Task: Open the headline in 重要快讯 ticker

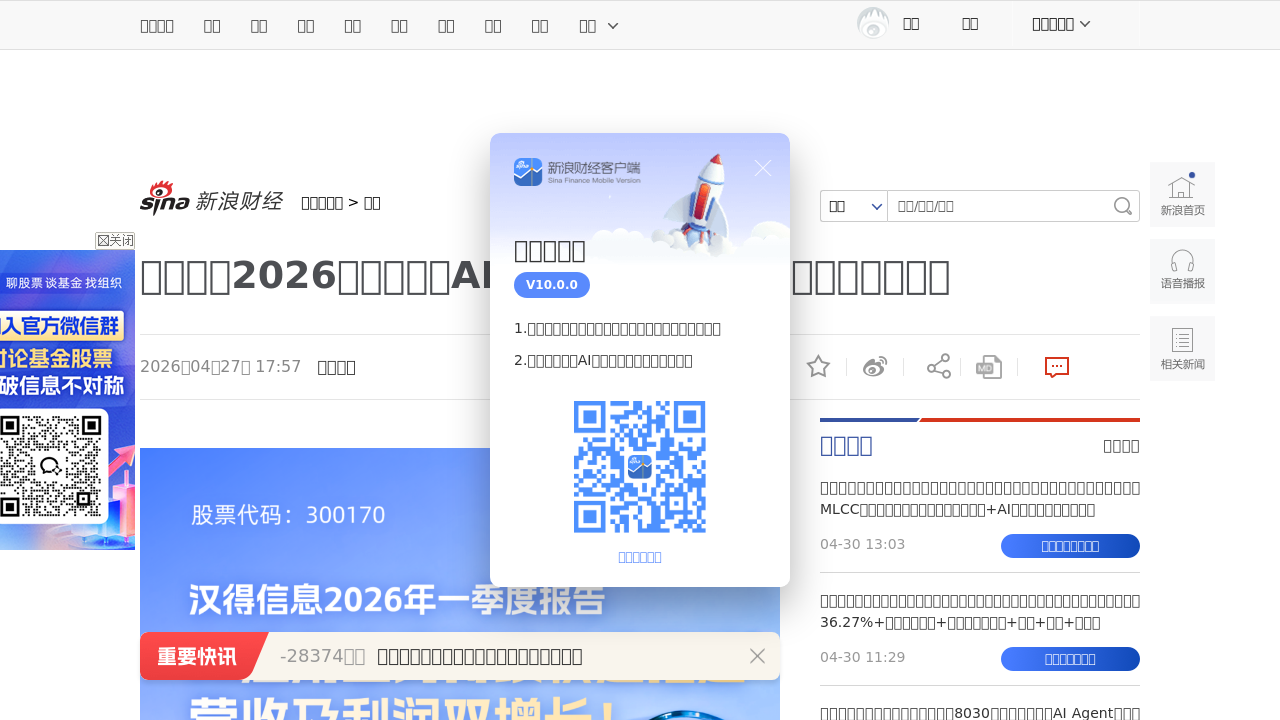Action: pos(480,656)
